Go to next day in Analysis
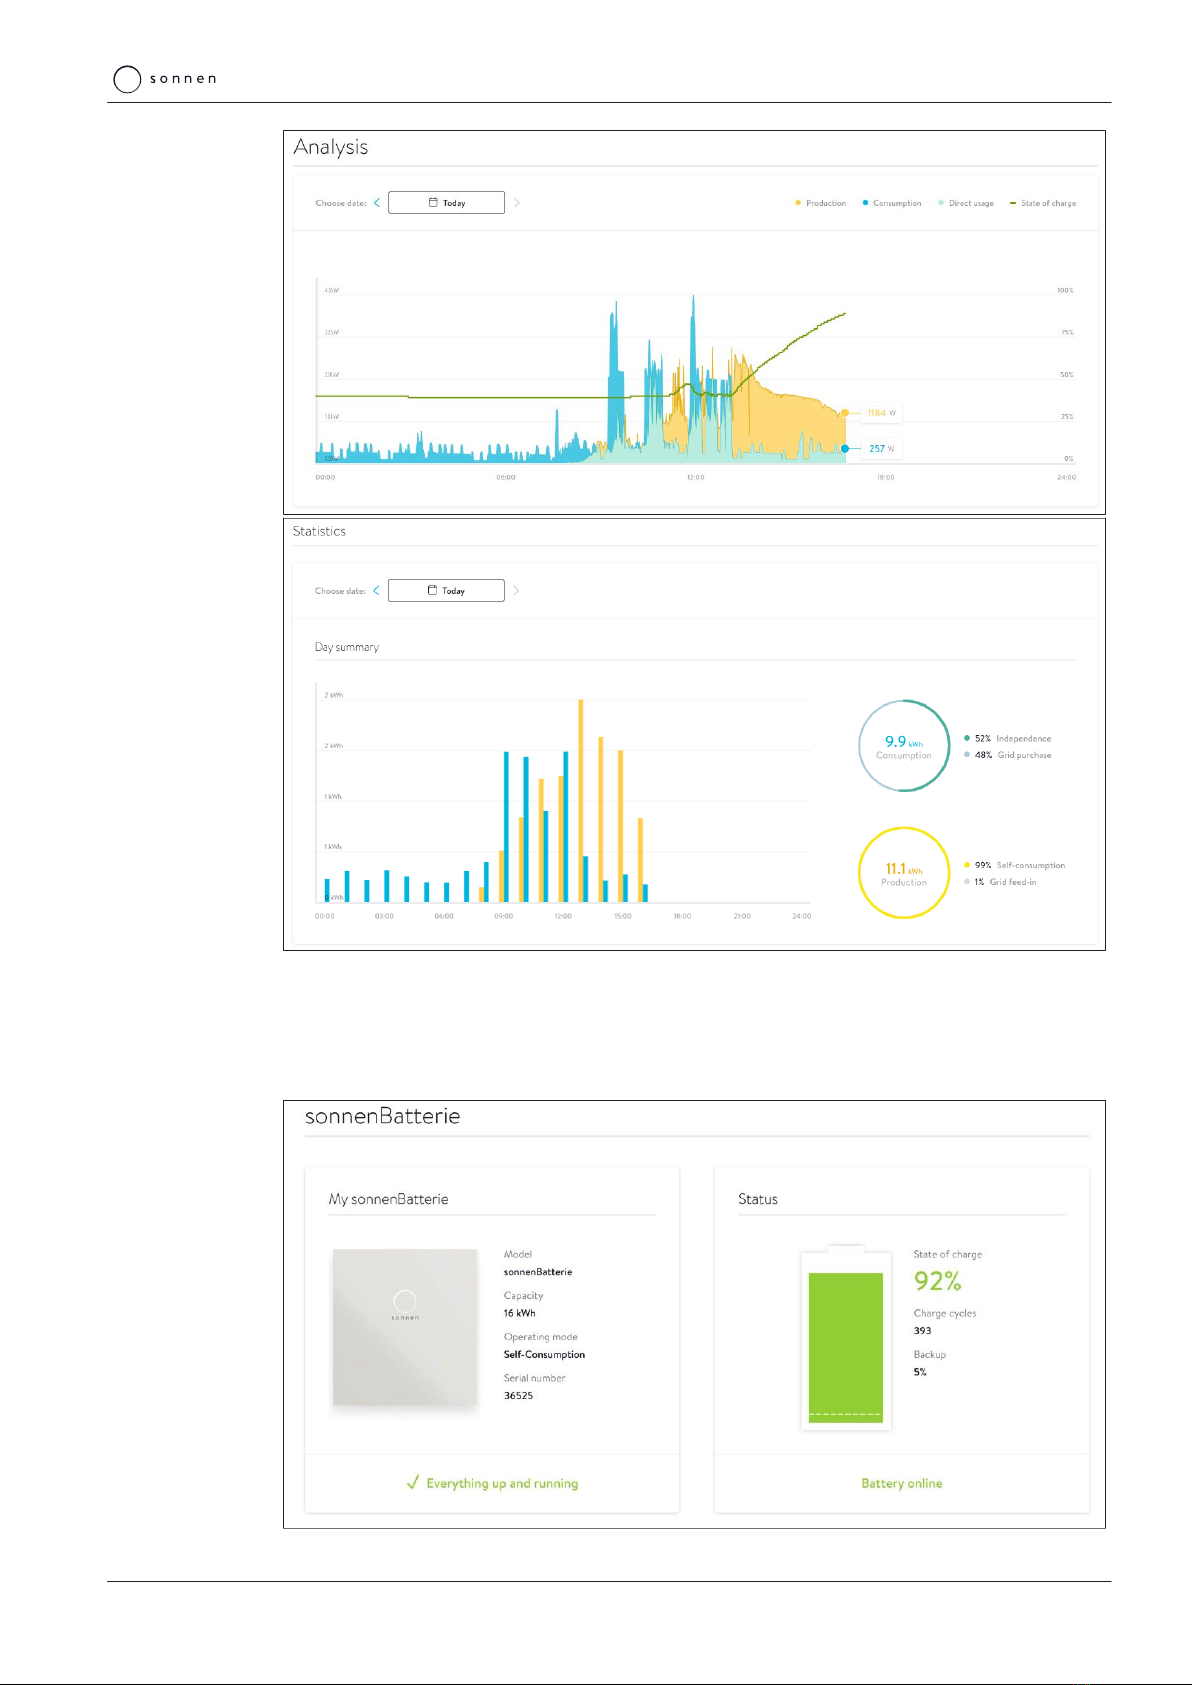Viewport: 1192px width, 1685px height. pyautogui.click(x=517, y=203)
